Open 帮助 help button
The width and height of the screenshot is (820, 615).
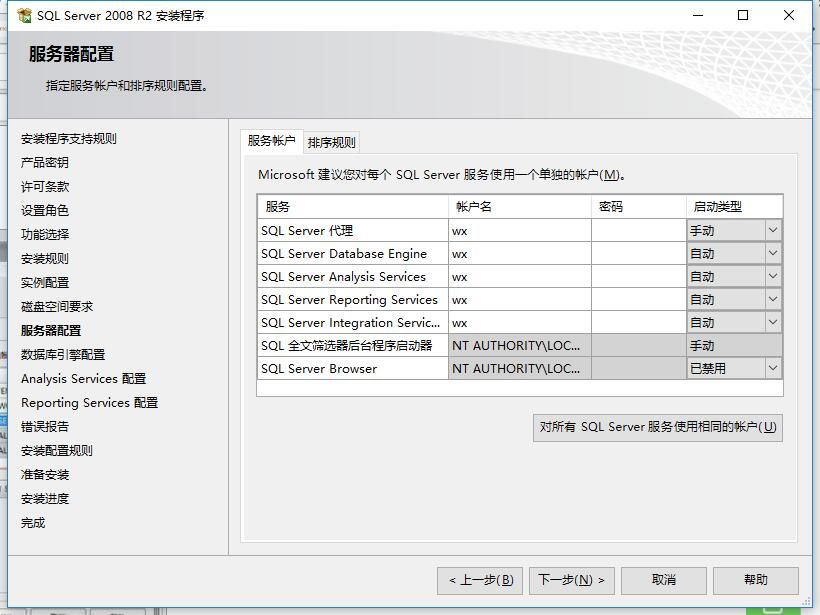(756, 580)
